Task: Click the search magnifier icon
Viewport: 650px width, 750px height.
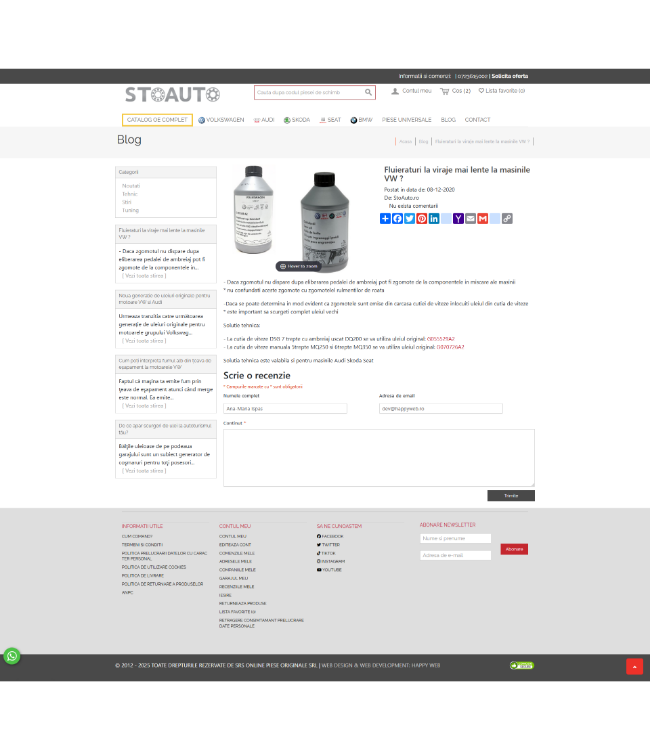Action: [x=368, y=92]
